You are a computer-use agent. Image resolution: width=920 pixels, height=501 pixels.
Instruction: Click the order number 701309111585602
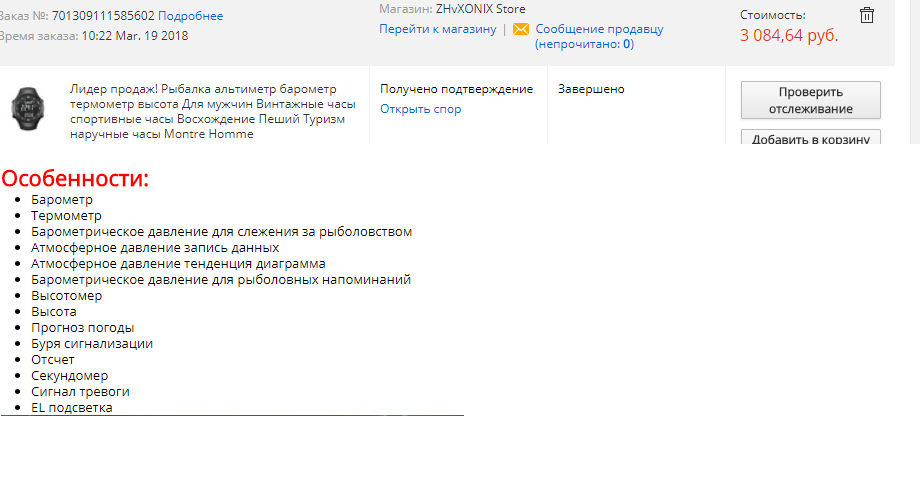coord(103,16)
